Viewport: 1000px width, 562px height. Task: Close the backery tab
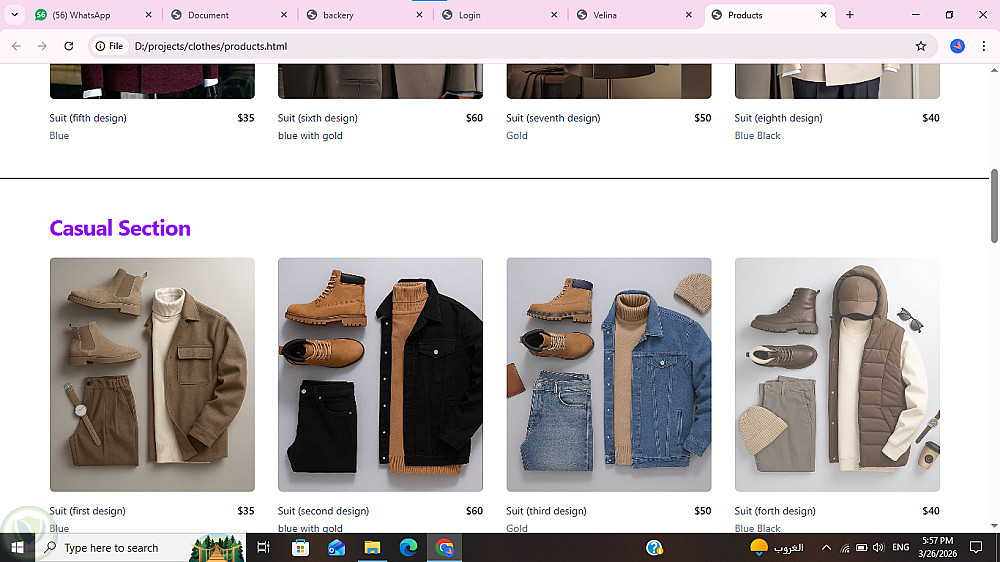[419, 15]
